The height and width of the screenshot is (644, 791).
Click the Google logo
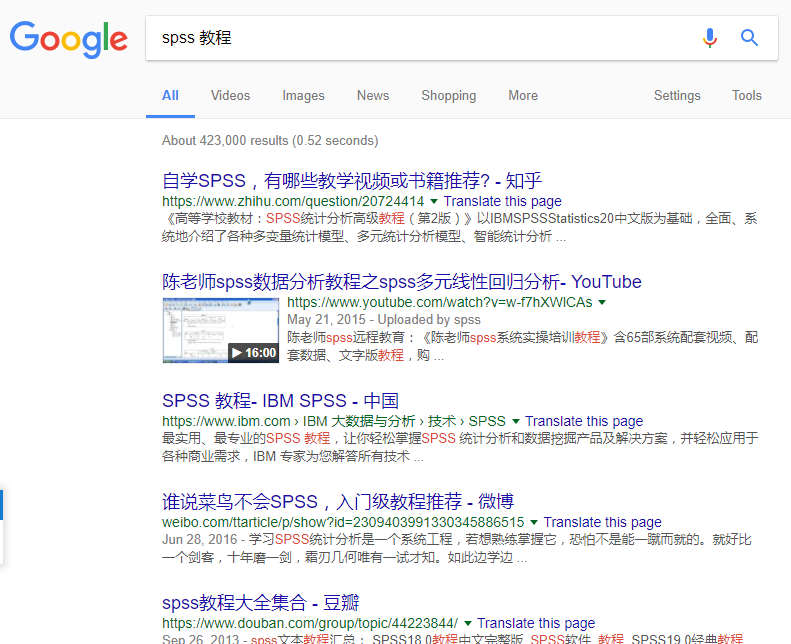pyautogui.click(x=69, y=39)
